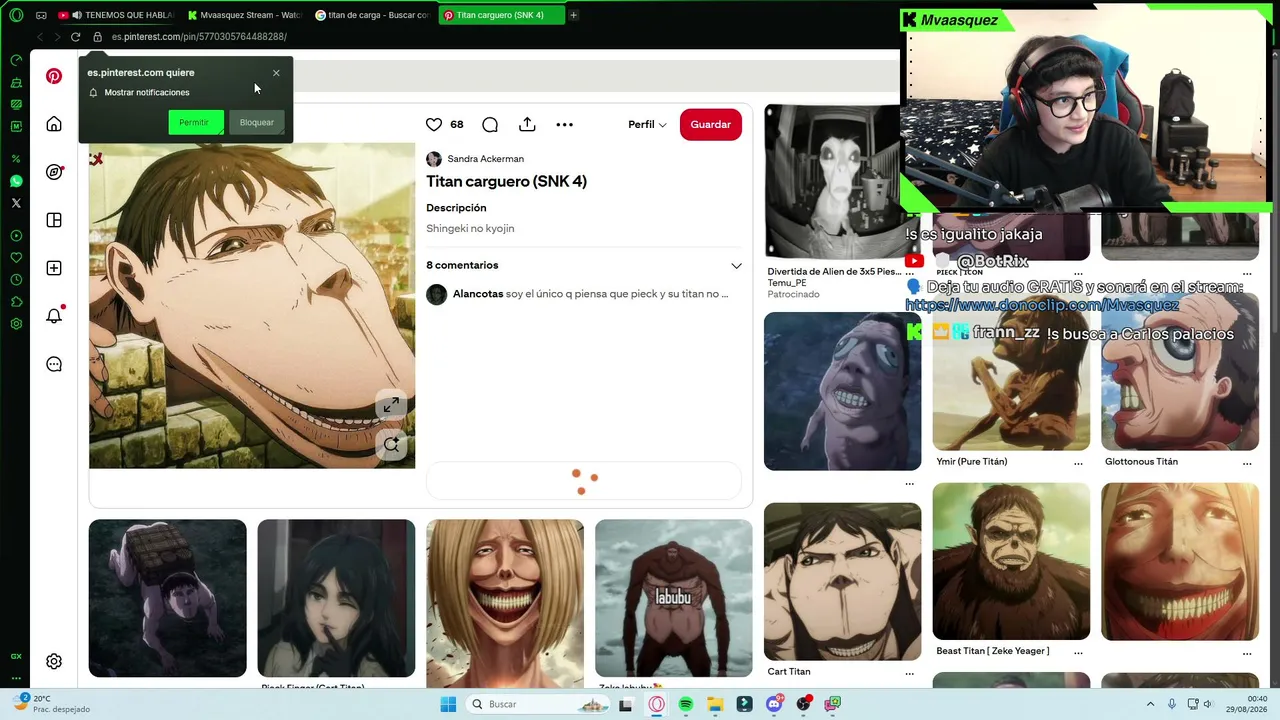Open the Opera workspaces icon in tab bar

41,15
